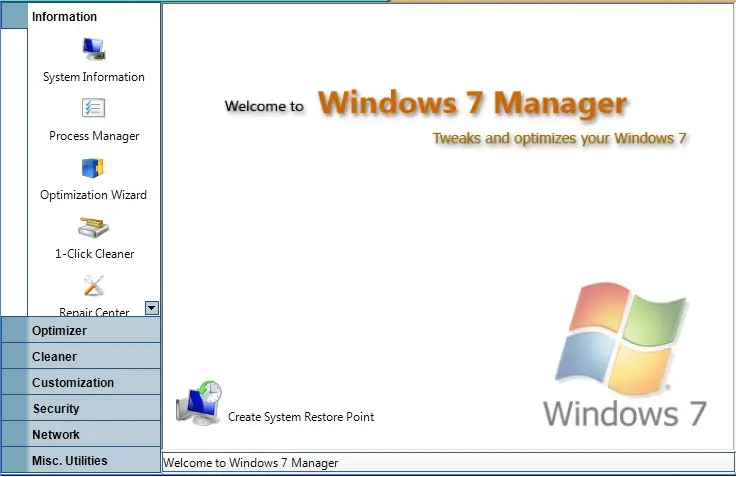Click the Repair Center label

94,312
